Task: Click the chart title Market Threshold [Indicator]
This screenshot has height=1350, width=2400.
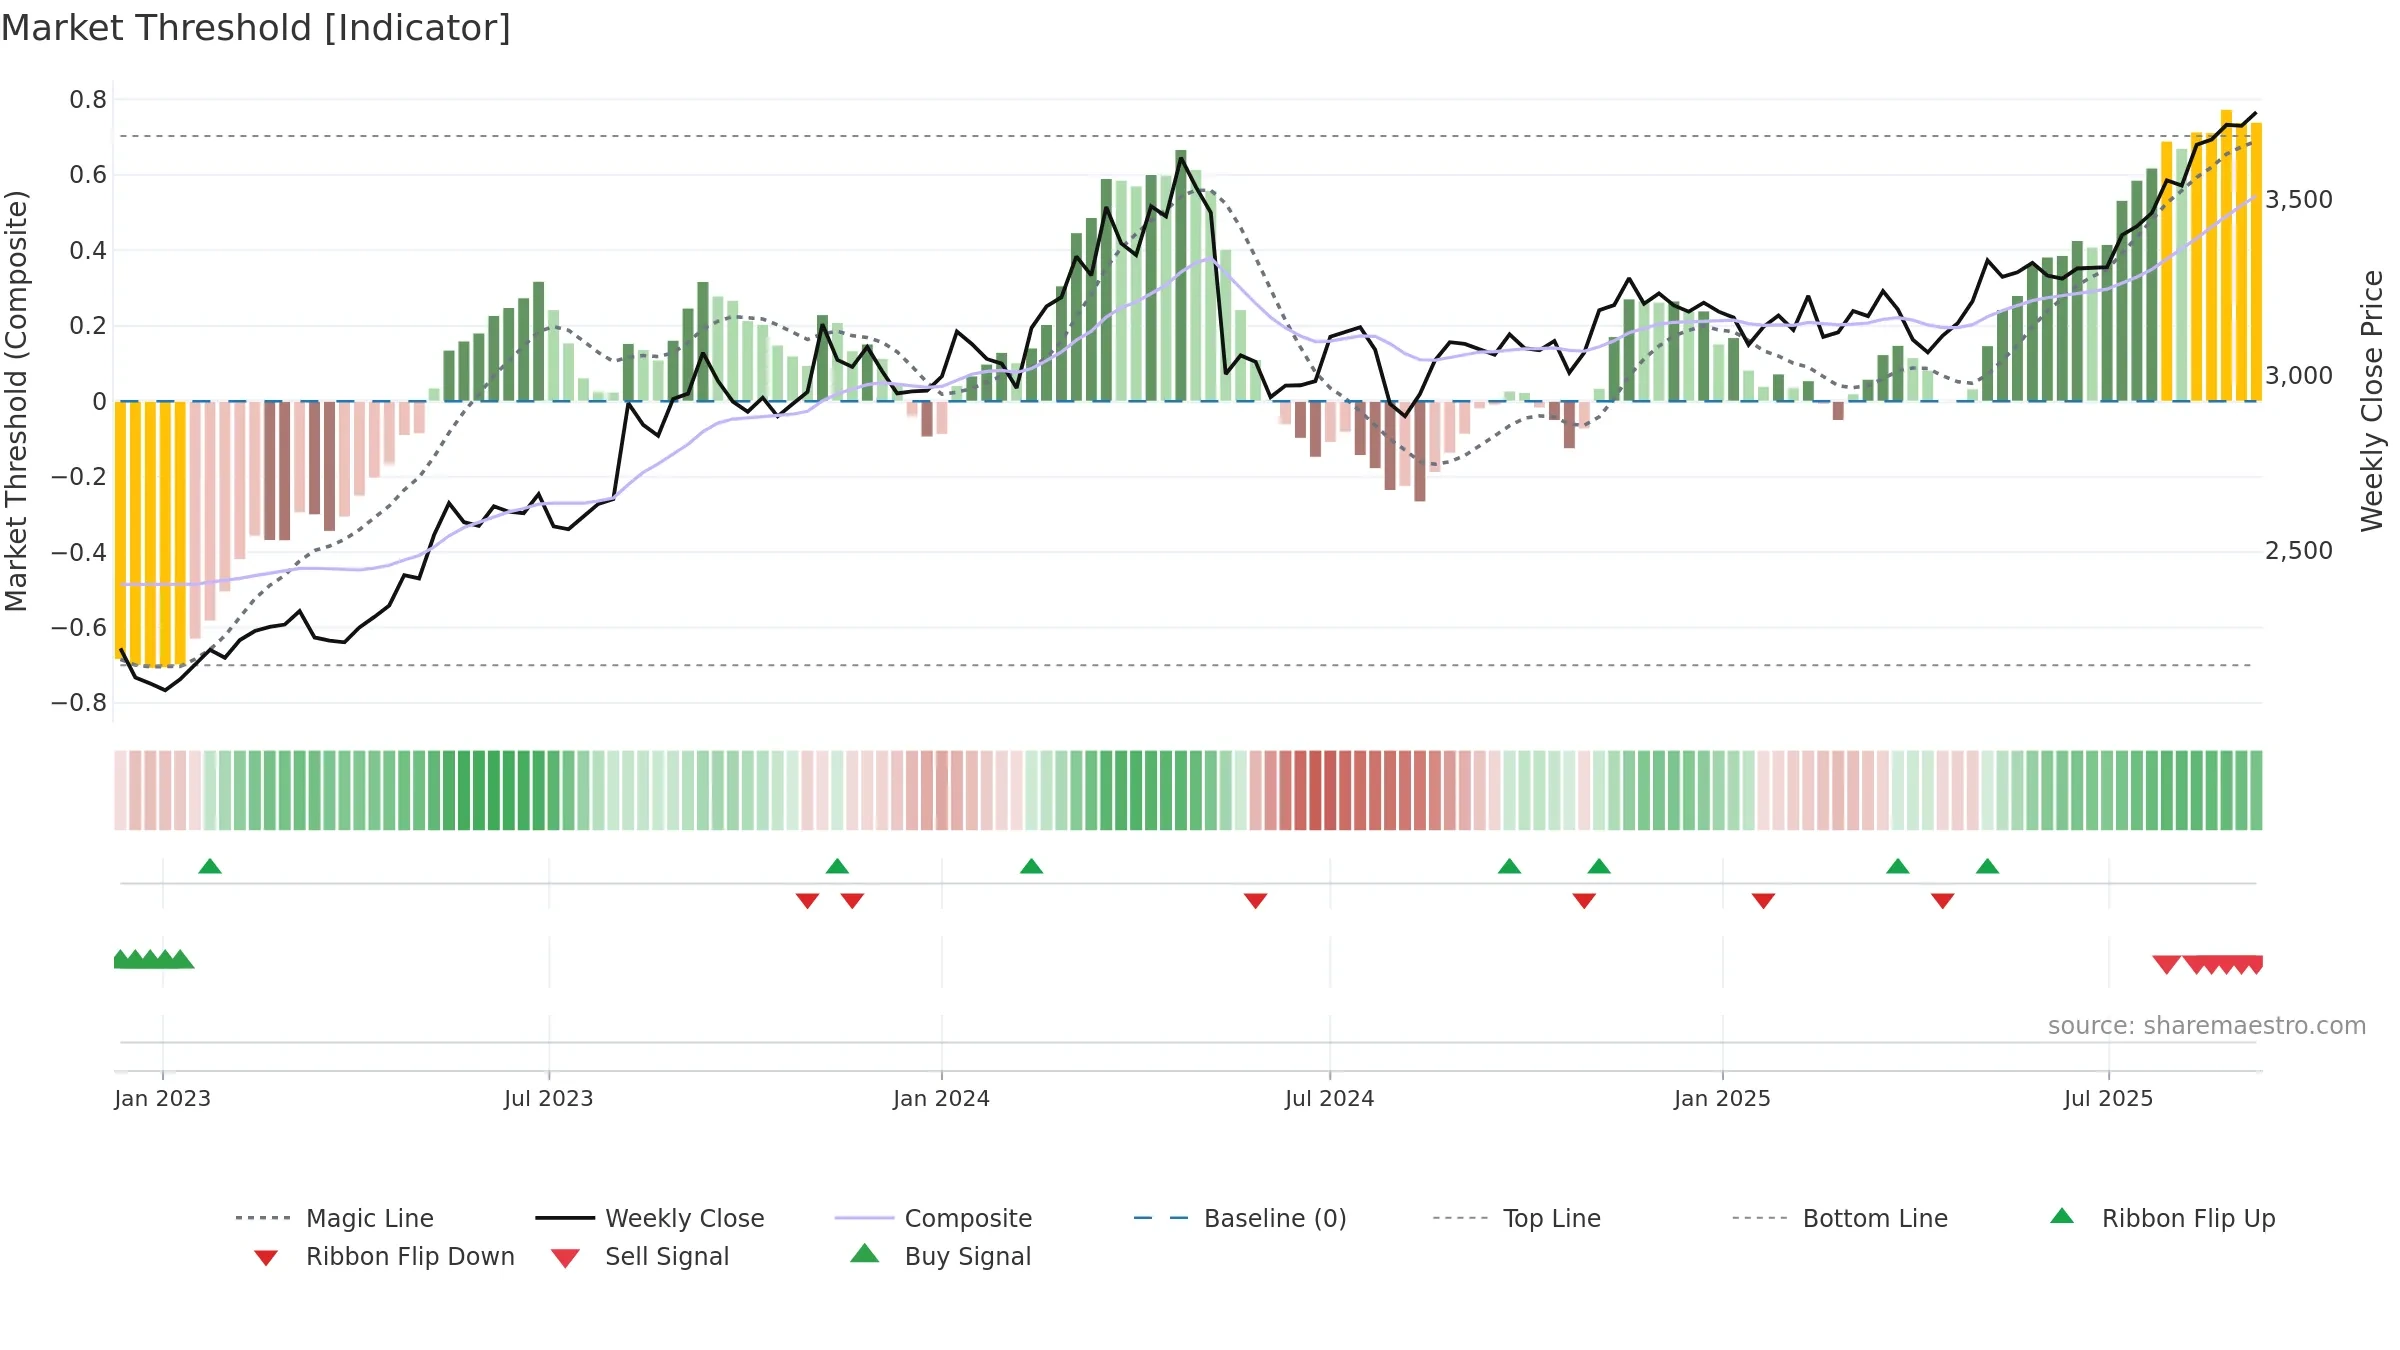Action: click(x=256, y=28)
